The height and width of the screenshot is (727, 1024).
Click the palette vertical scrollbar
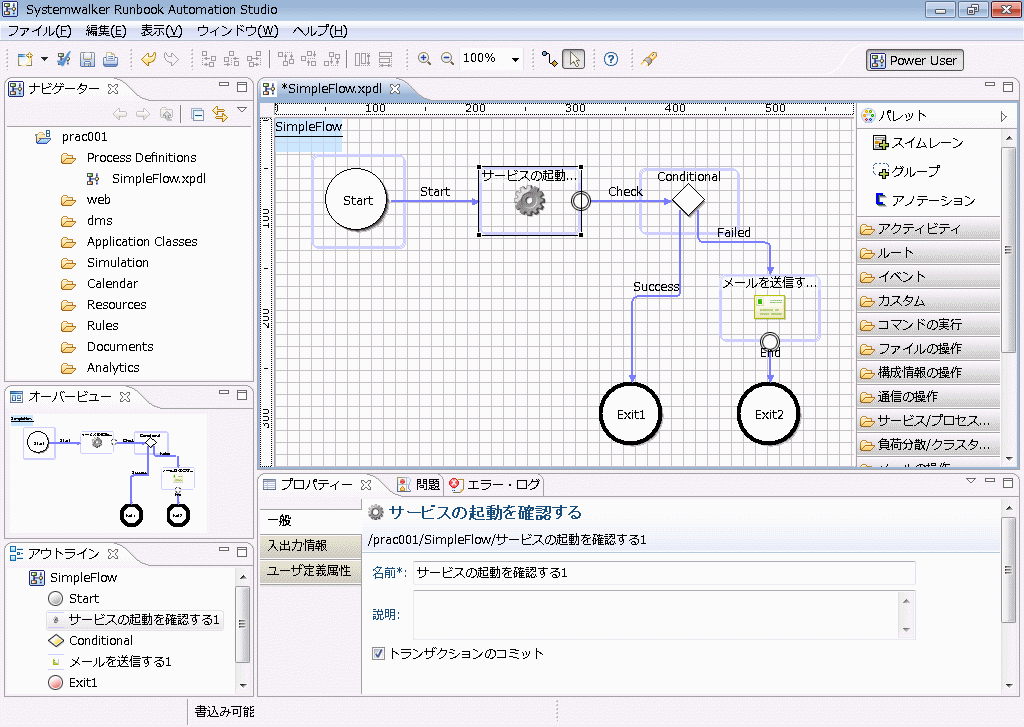coord(1008,252)
